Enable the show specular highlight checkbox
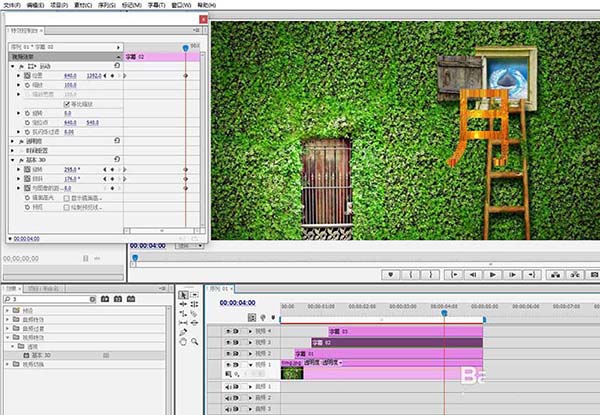This screenshot has height=415, width=600. (67, 198)
